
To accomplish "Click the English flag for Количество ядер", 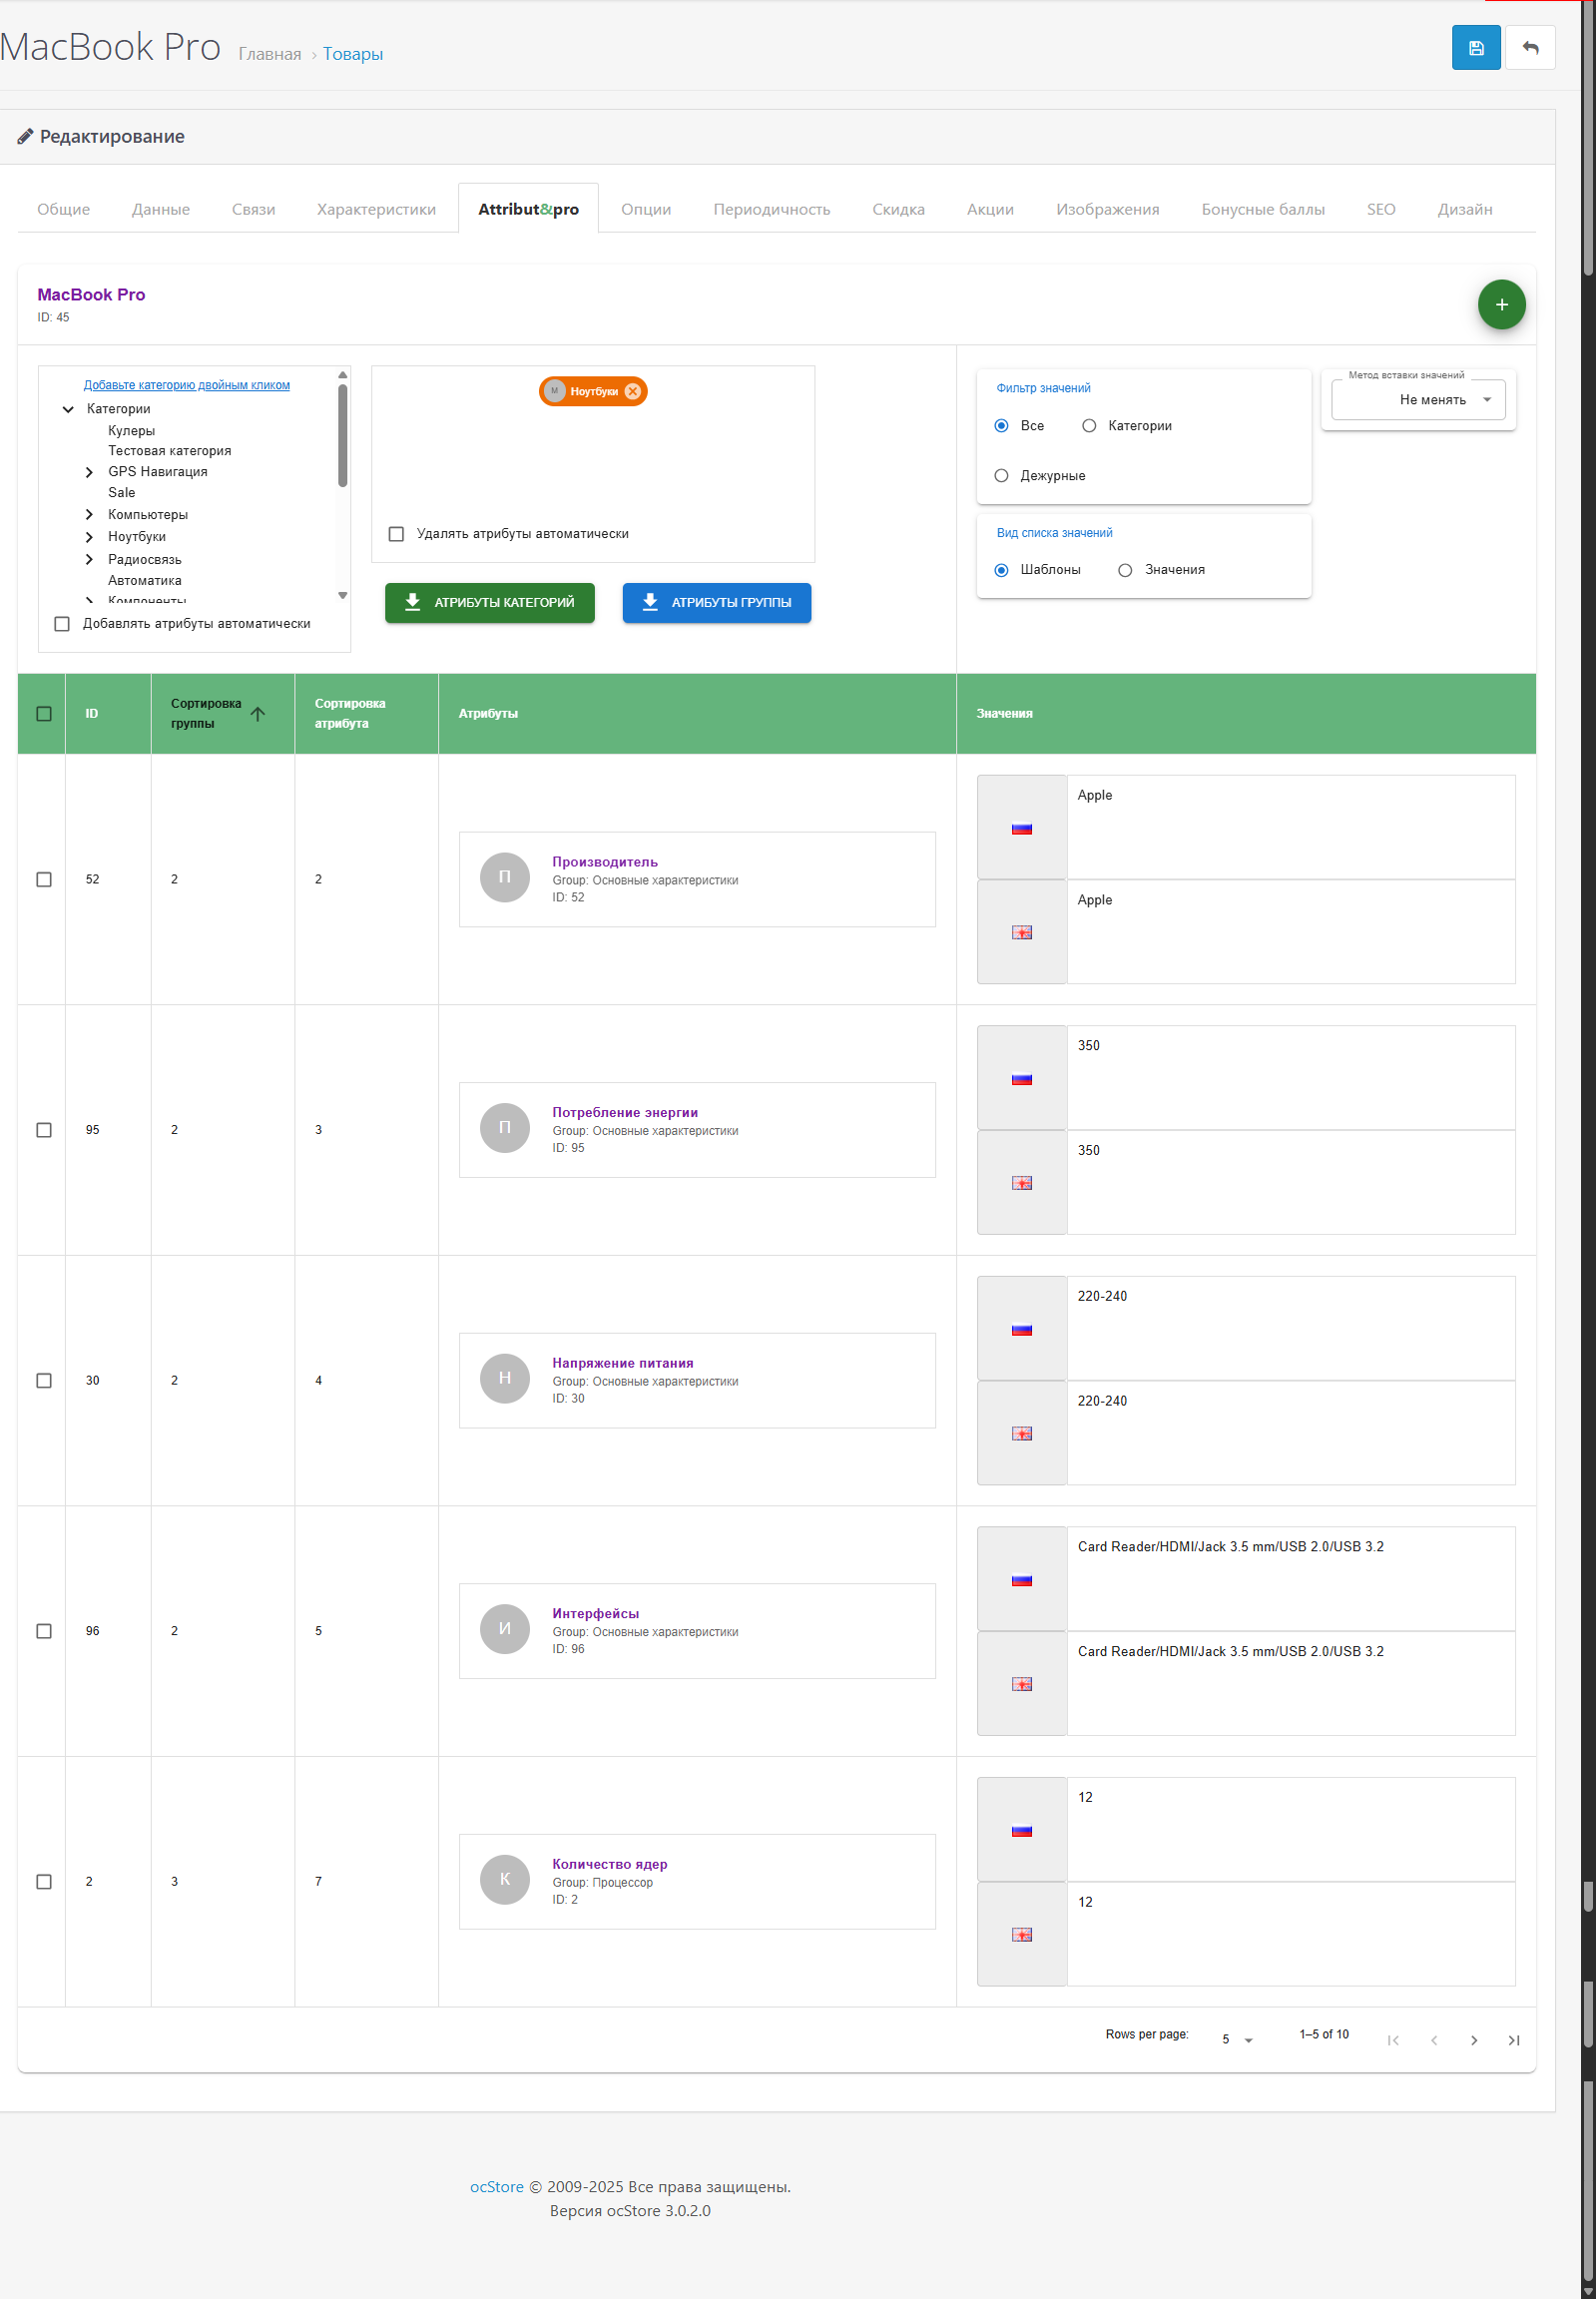I will coord(1021,1935).
